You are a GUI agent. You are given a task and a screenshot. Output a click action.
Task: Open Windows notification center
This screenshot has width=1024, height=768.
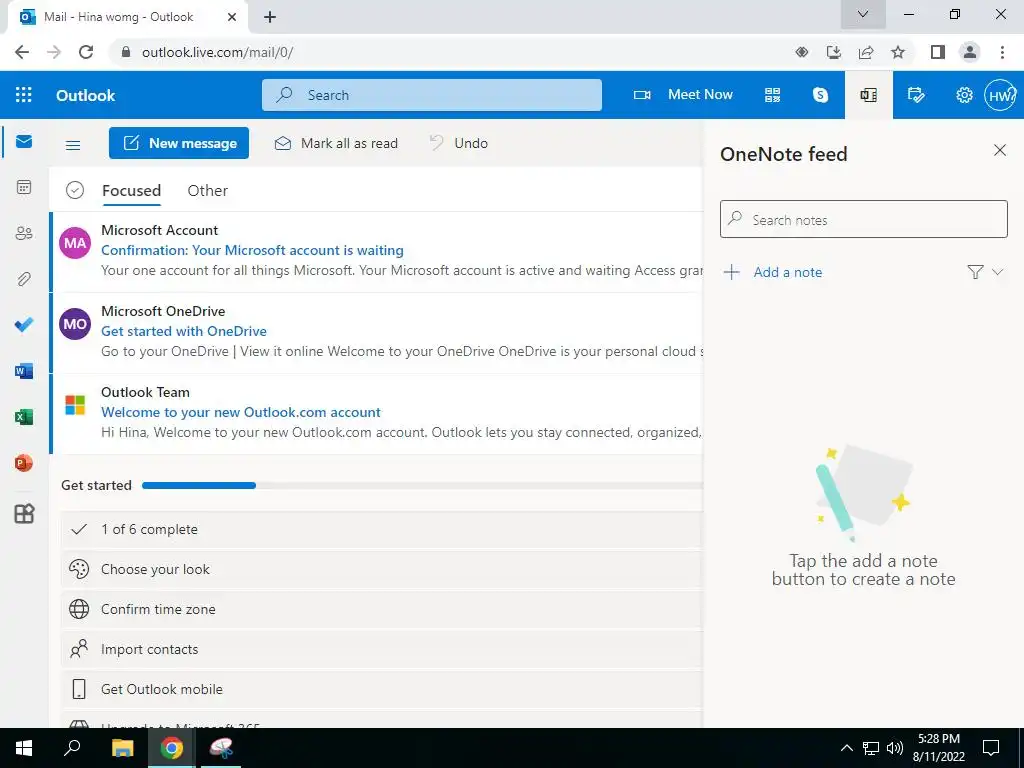click(x=991, y=748)
